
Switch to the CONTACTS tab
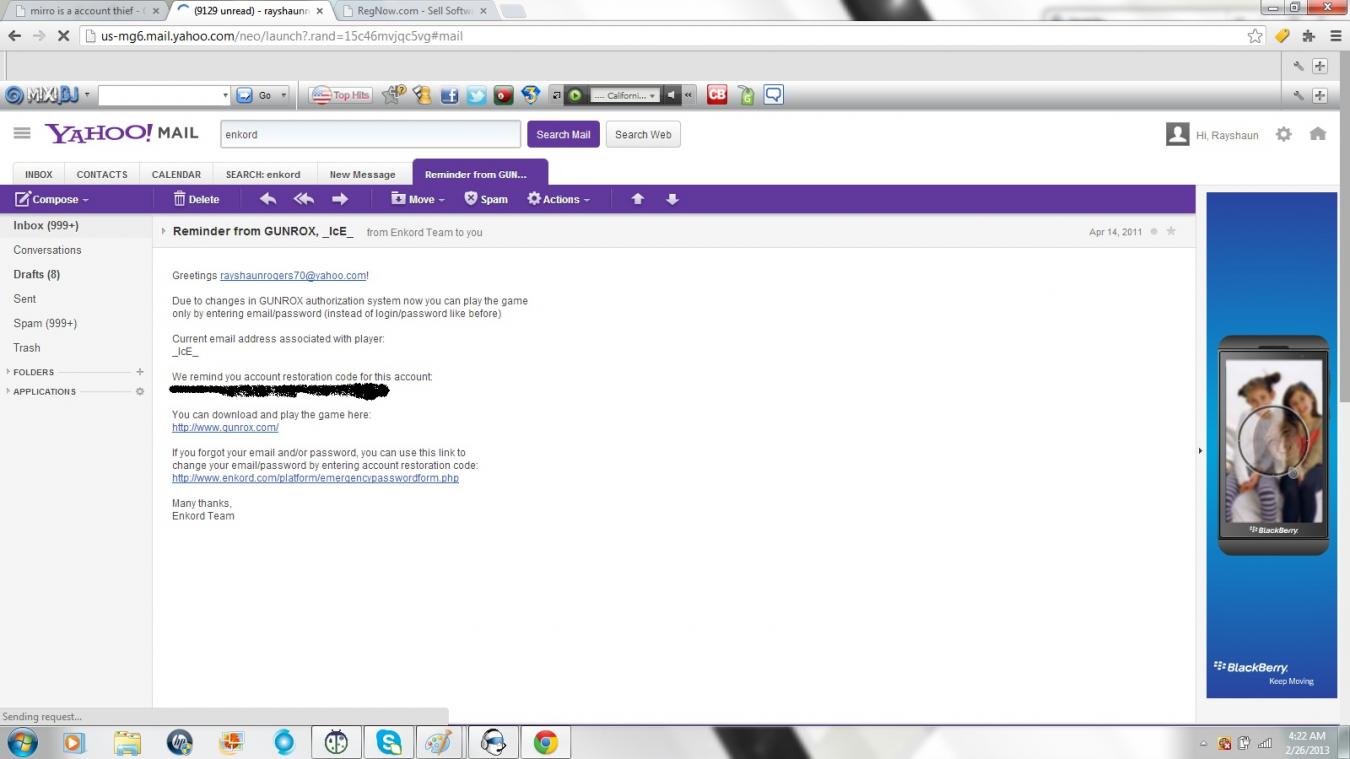102,174
